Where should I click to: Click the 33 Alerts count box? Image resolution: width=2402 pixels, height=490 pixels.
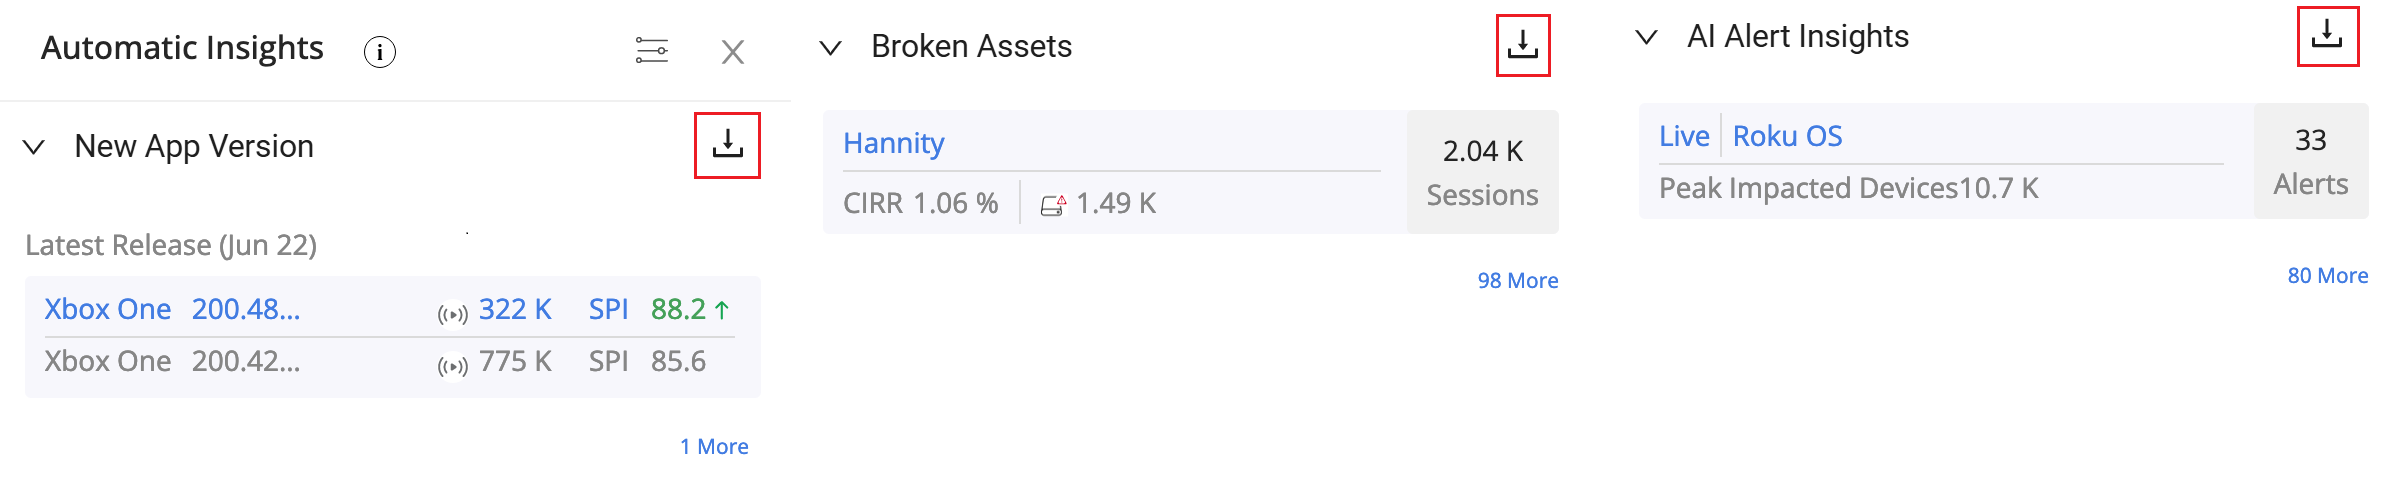[2310, 161]
